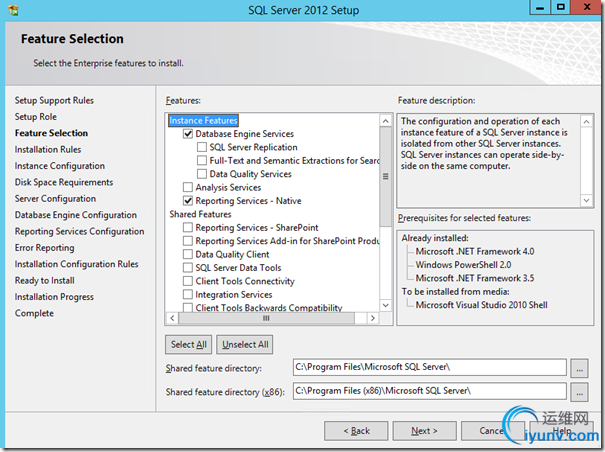Select the Setup Support Rules step
Viewport: 605px width, 452px height.
click(54, 100)
